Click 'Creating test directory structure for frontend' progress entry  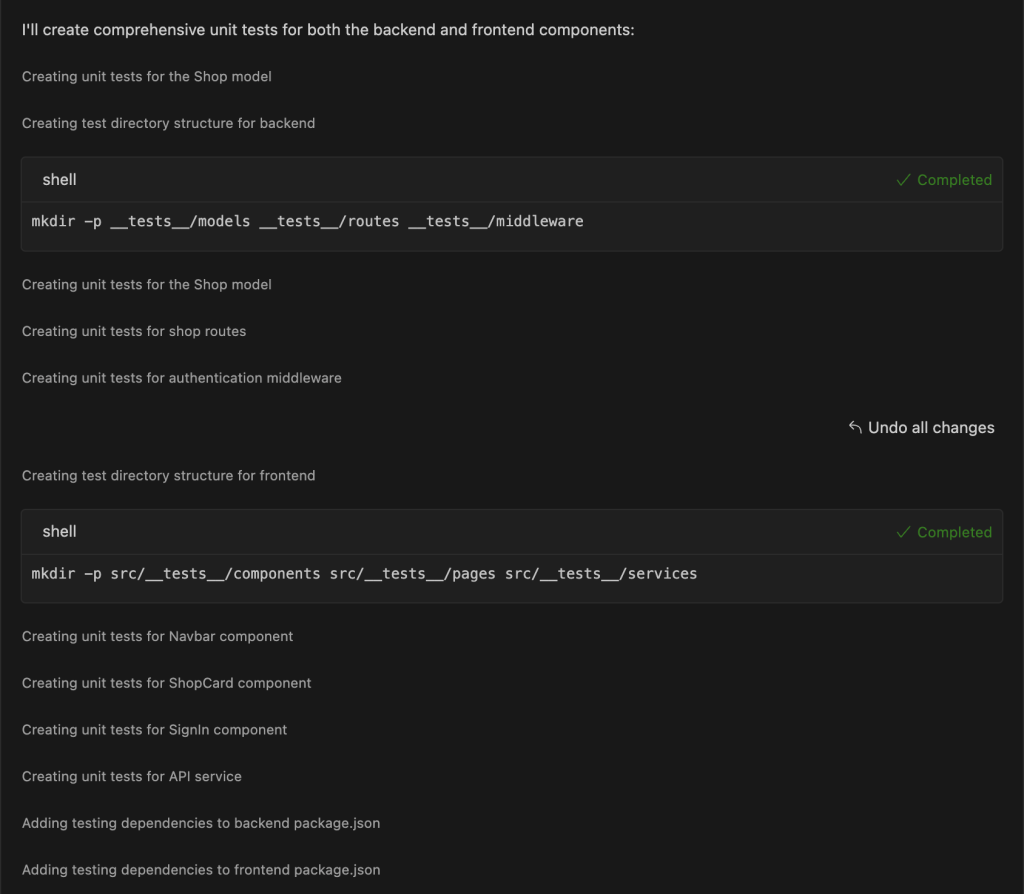(x=168, y=475)
